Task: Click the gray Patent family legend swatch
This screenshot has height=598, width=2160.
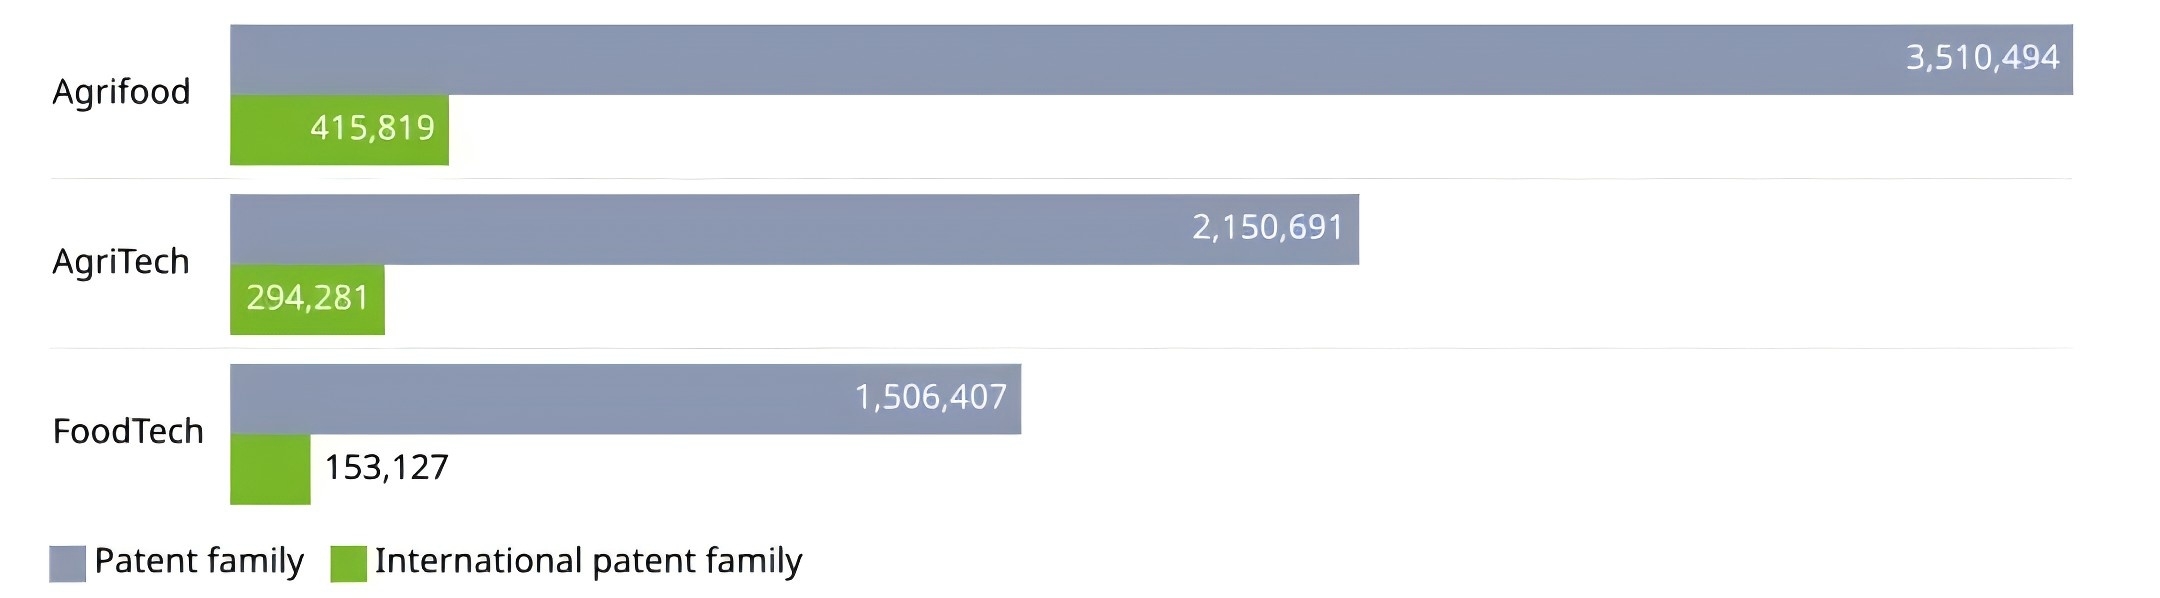Action: [67, 564]
